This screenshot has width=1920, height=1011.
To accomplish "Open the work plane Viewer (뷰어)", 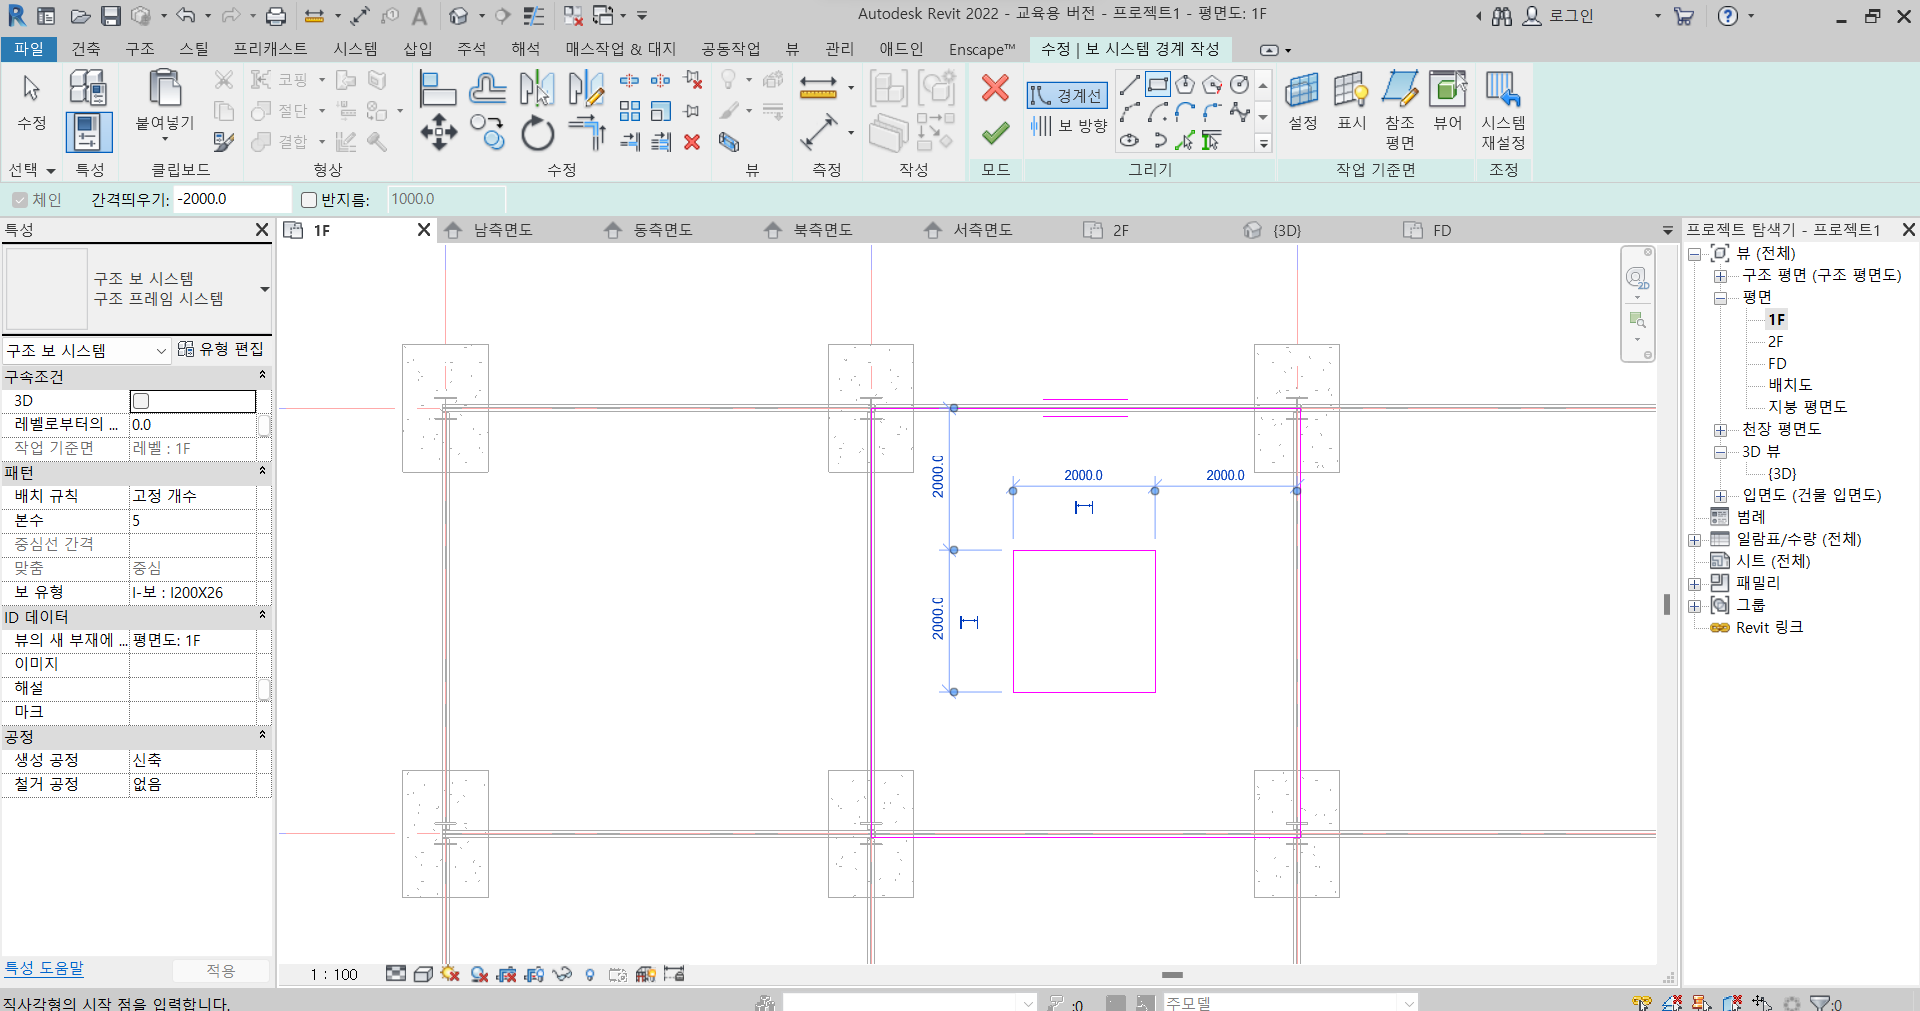I will (x=1448, y=100).
